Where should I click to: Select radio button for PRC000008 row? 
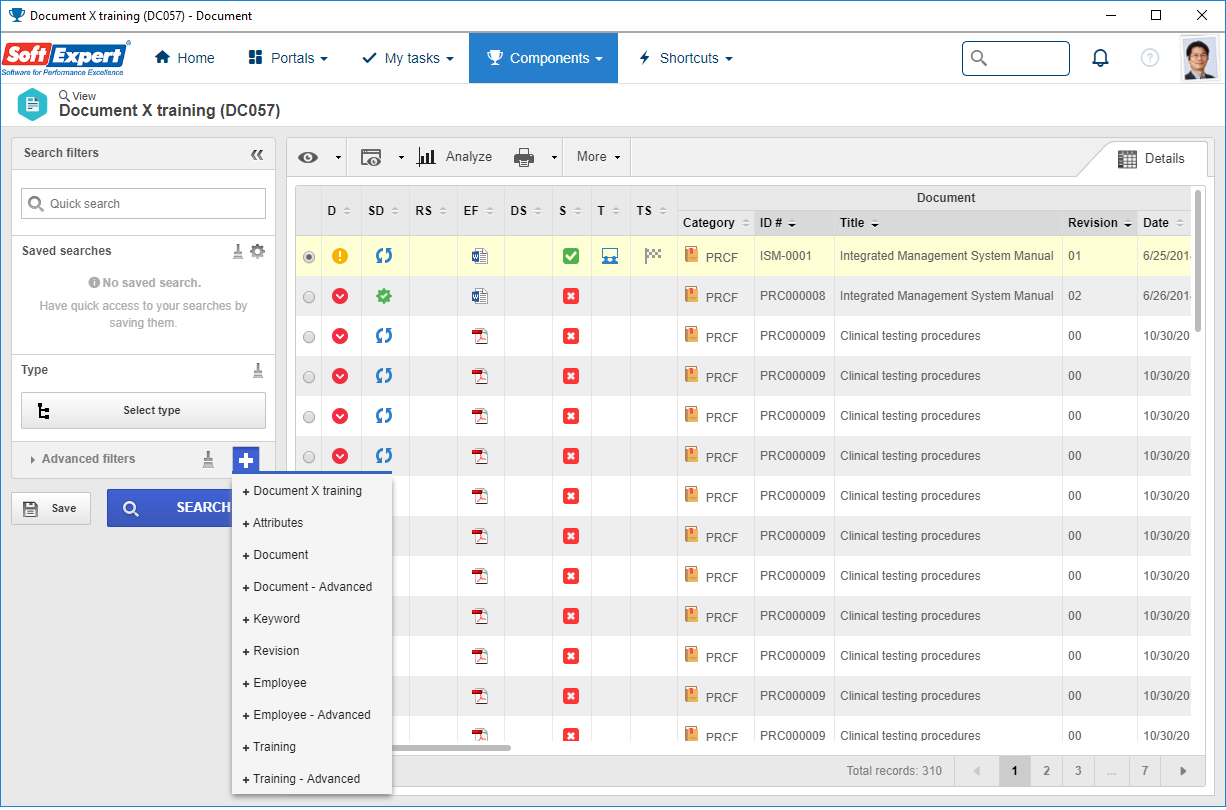(309, 297)
